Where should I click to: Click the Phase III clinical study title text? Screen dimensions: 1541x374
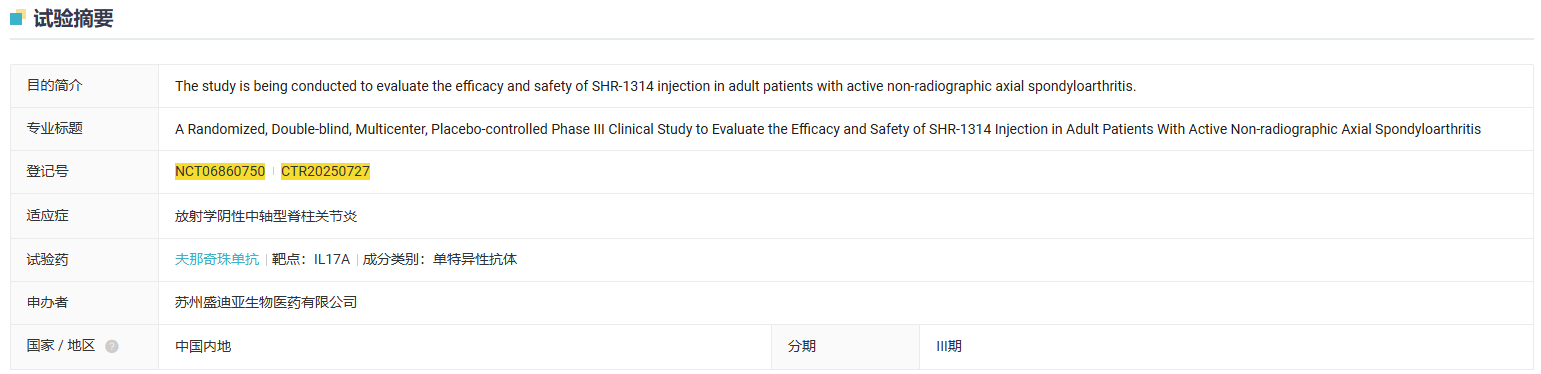click(828, 129)
